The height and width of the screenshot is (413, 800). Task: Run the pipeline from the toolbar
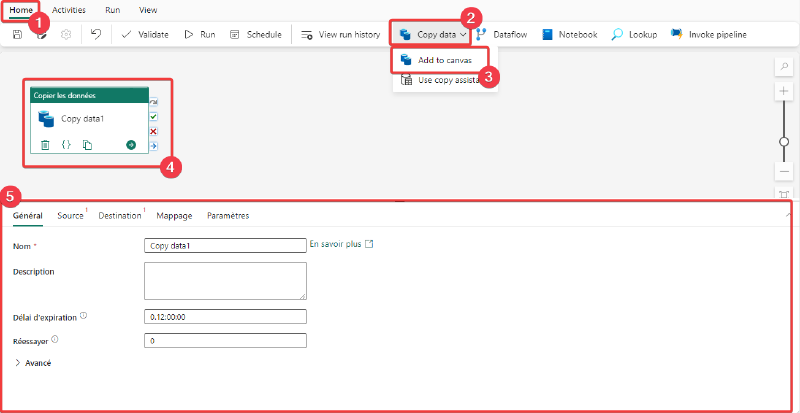click(x=199, y=35)
